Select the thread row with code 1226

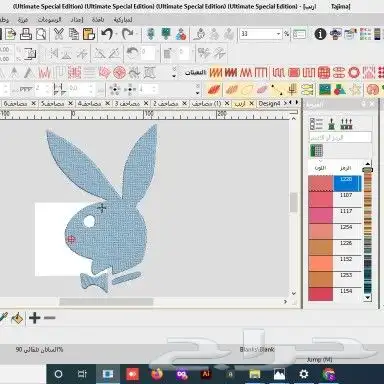(x=335, y=248)
